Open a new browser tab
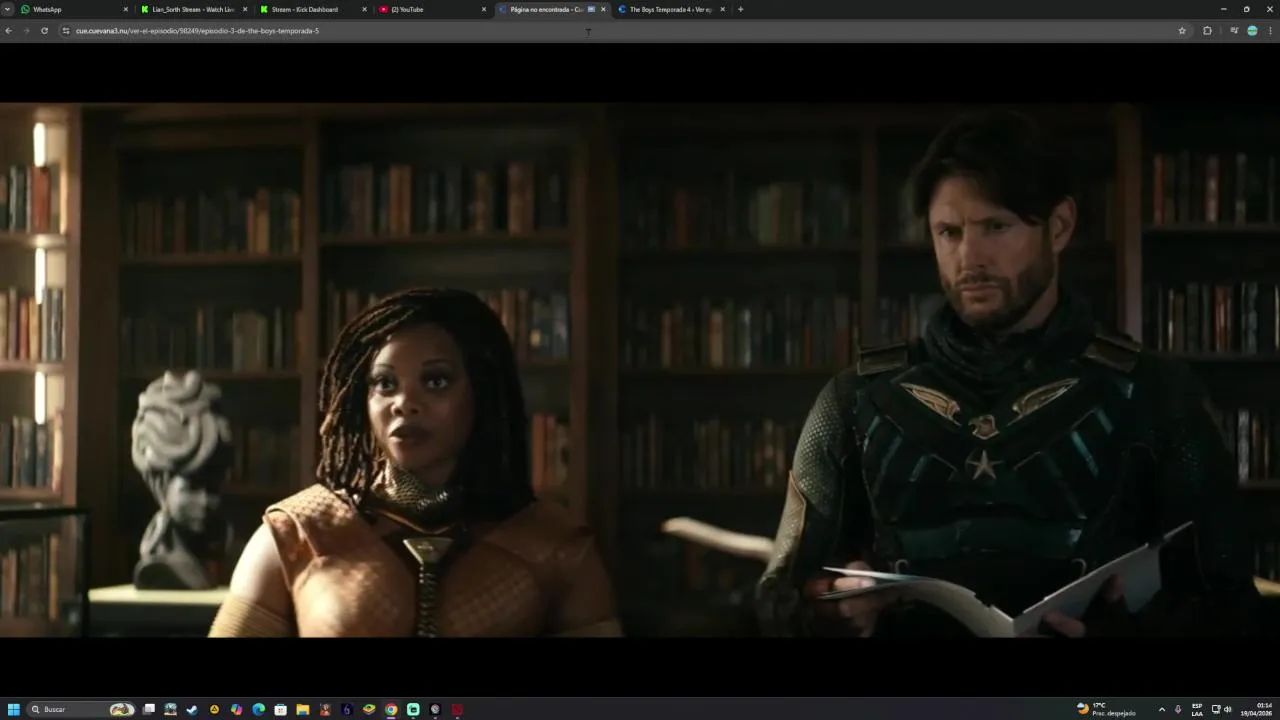This screenshot has height=720, width=1280. coord(740,9)
